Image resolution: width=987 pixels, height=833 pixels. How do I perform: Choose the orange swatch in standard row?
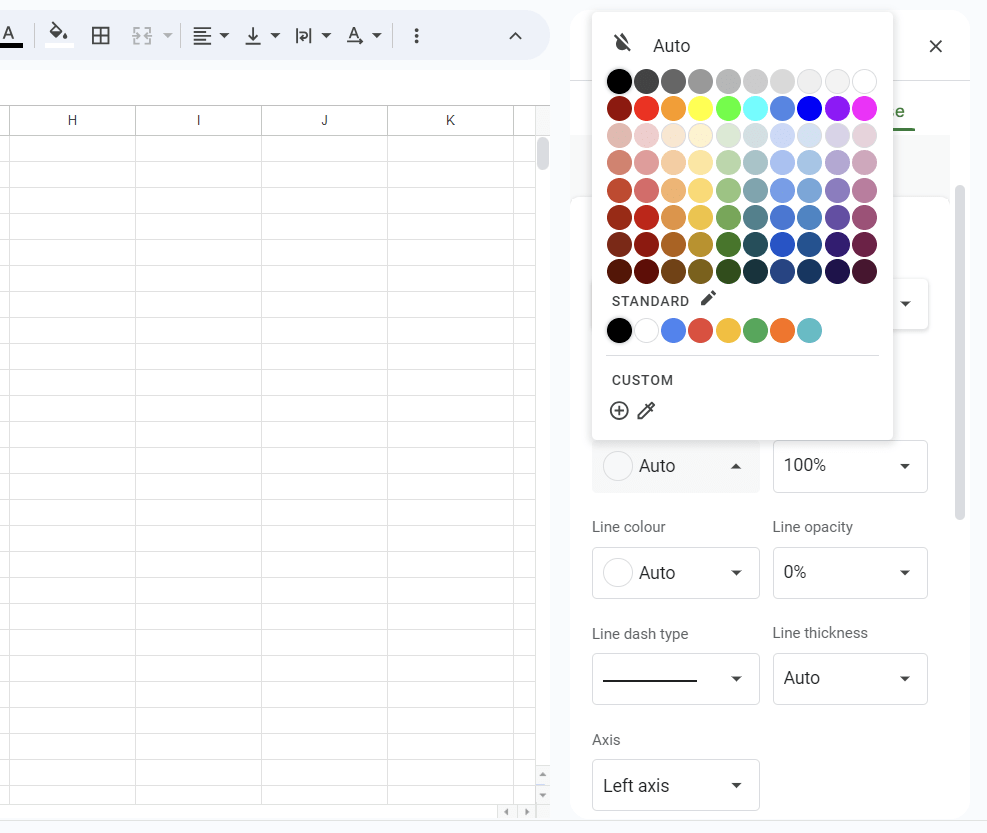(782, 331)
